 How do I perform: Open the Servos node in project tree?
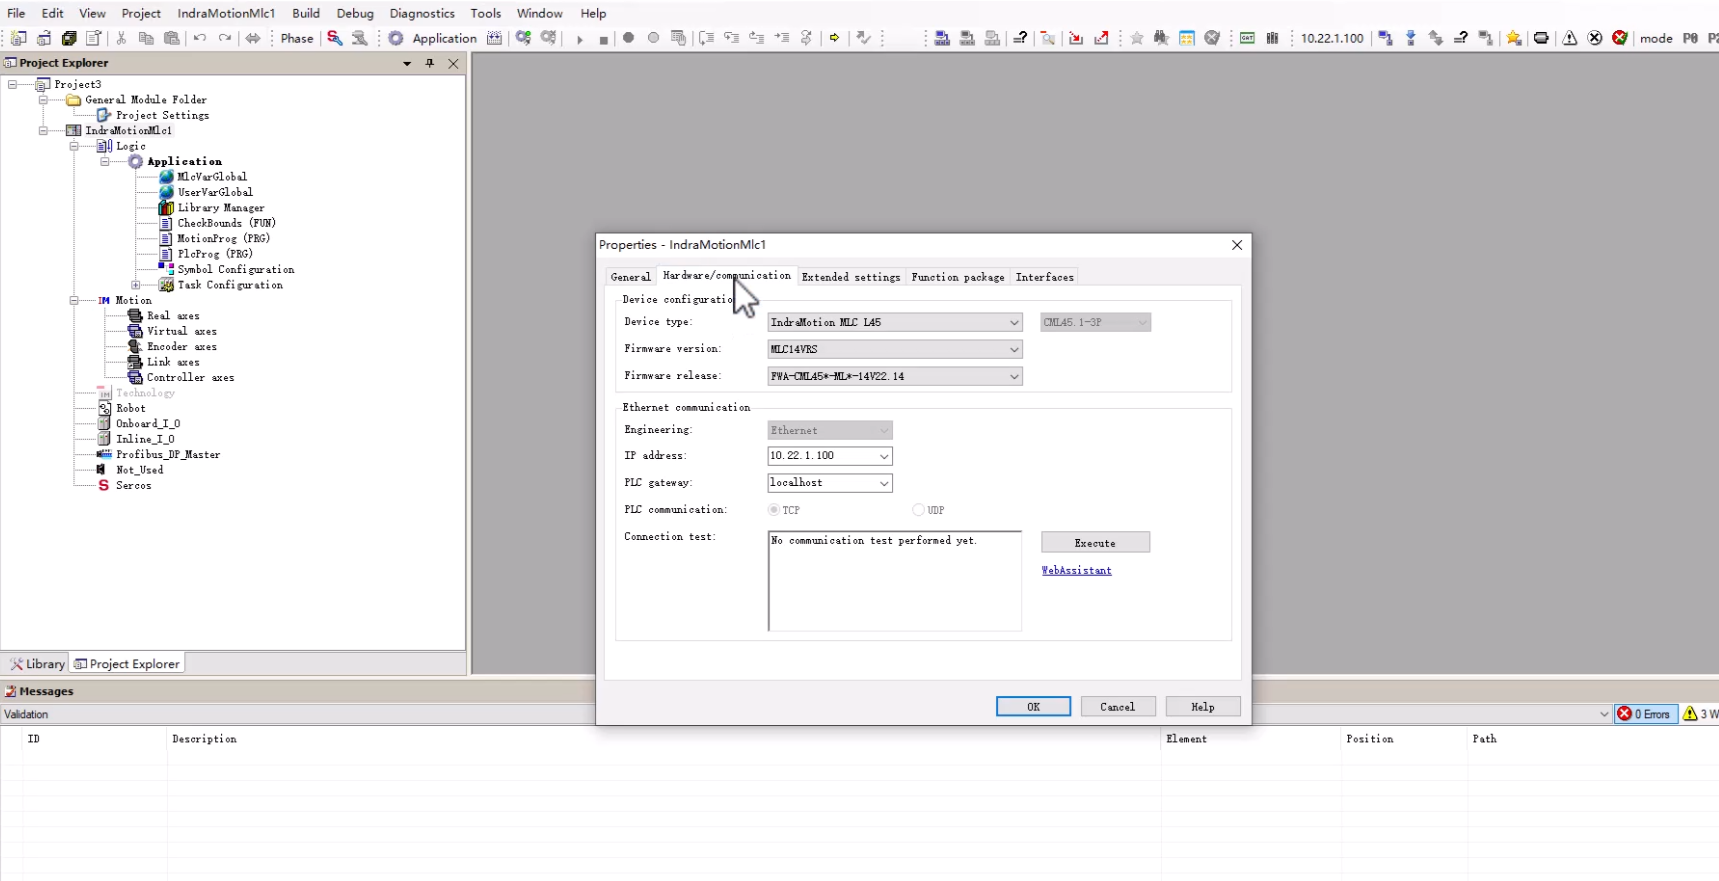pos(133,485)
